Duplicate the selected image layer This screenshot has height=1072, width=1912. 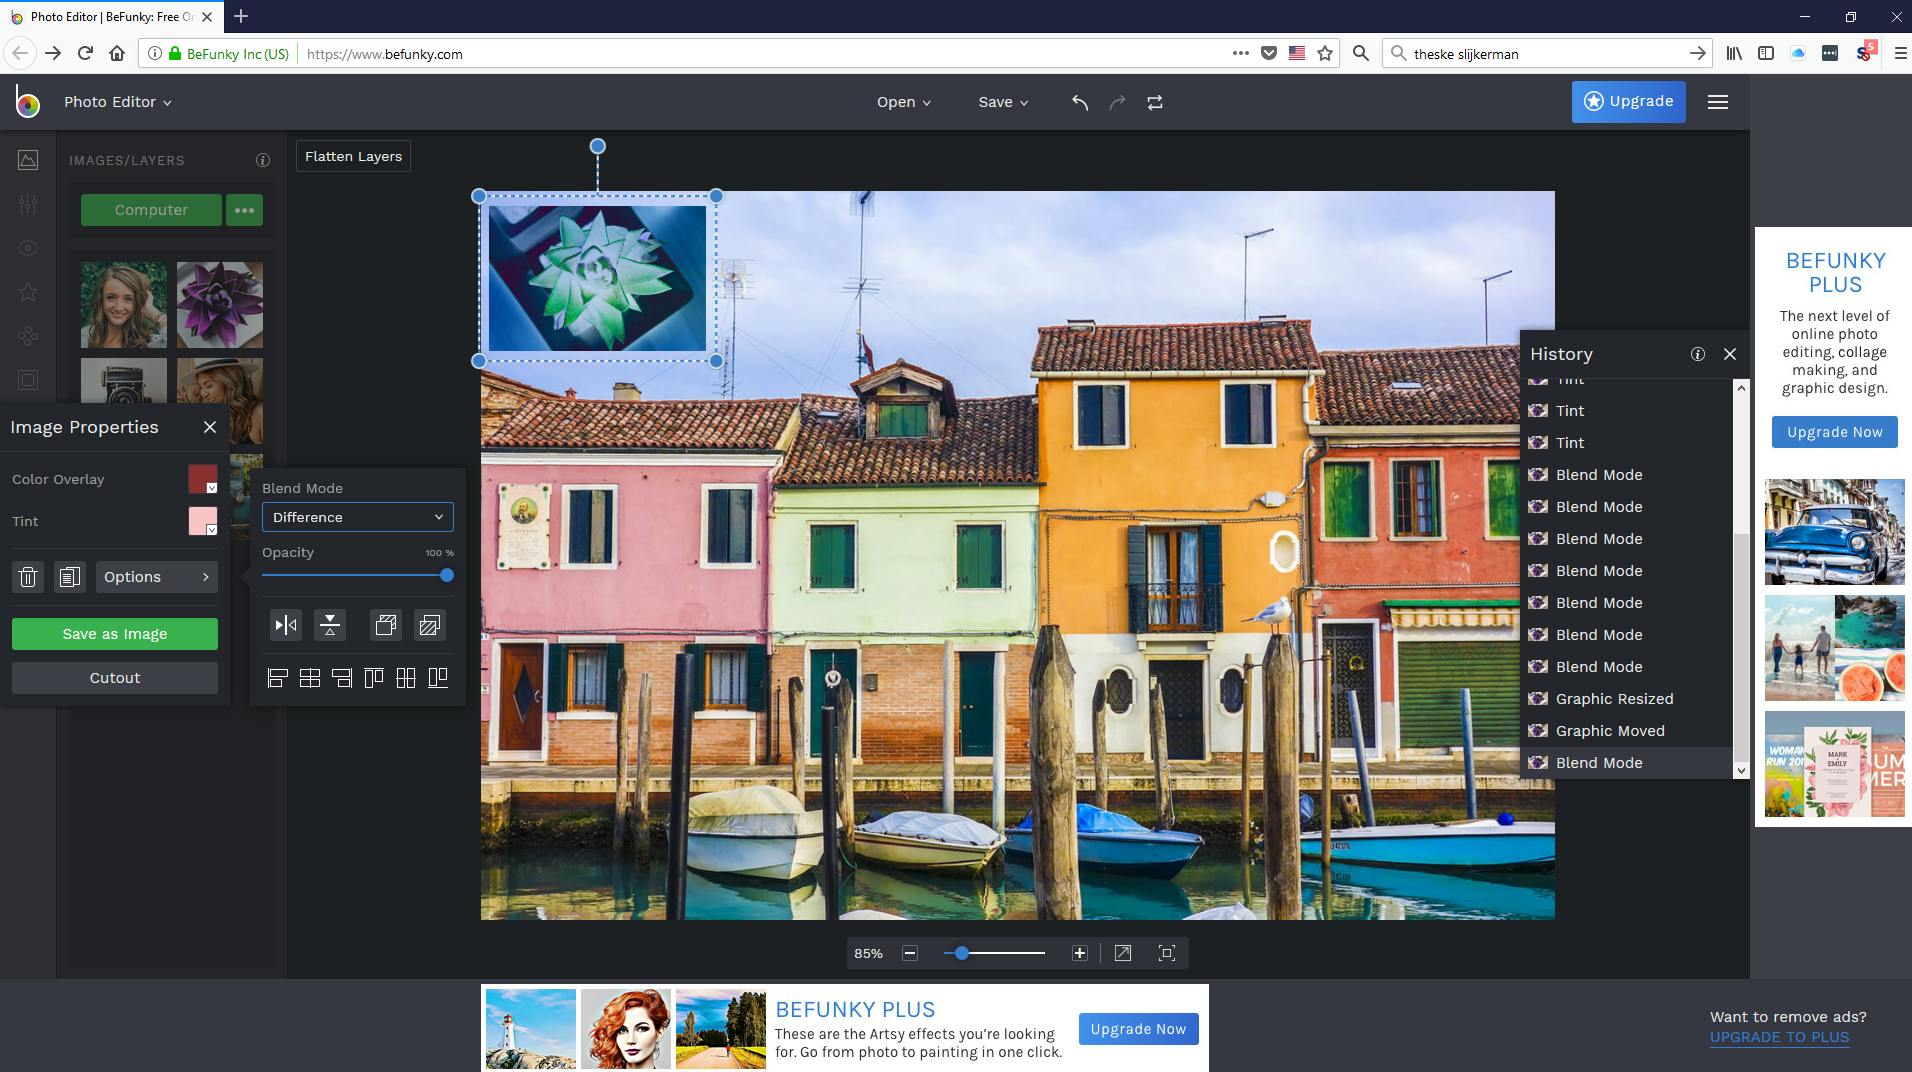[69, 577]
